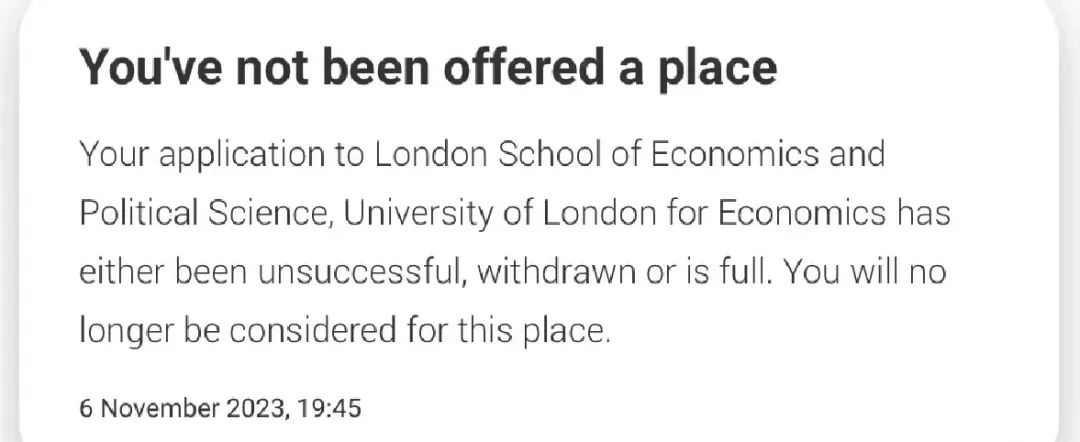
Task: Click the word "withdrawn" in the message
Action: (x=556, y=273)
